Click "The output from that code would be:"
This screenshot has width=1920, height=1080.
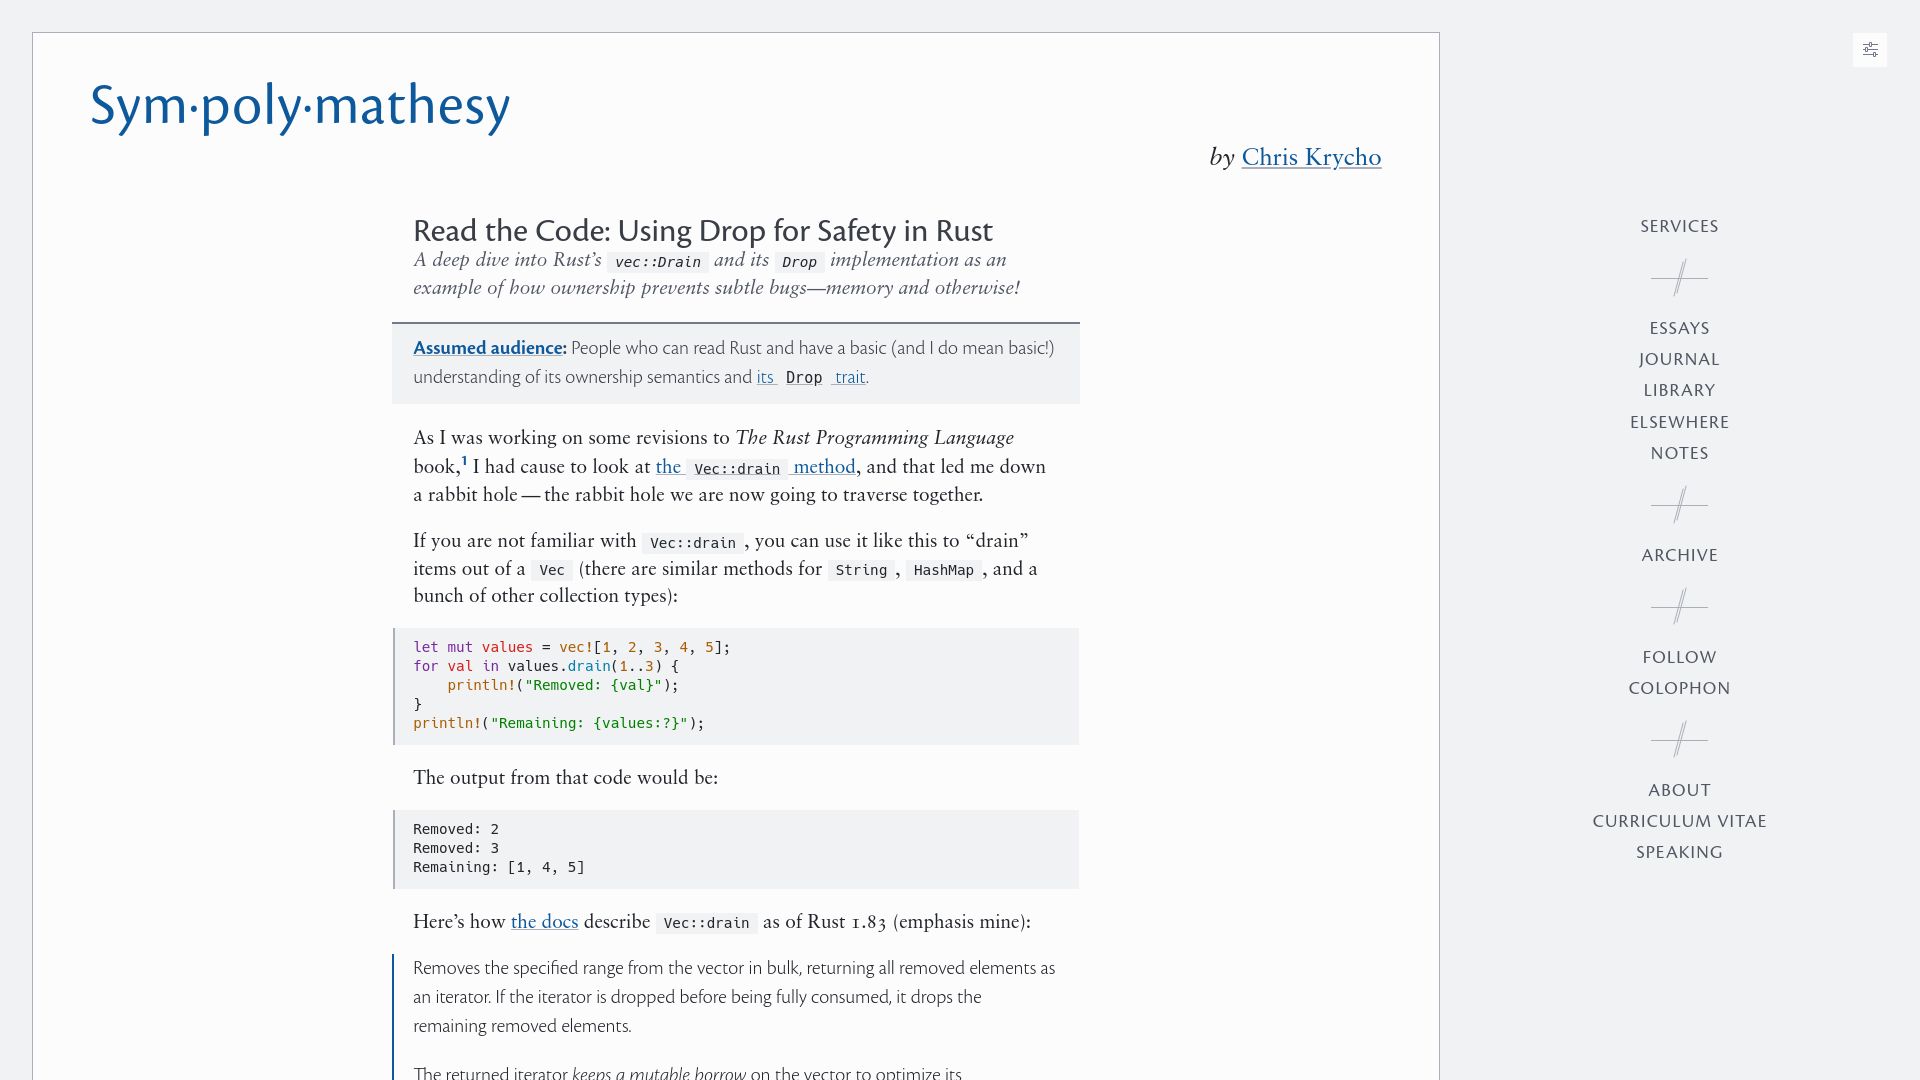[565, 778]
